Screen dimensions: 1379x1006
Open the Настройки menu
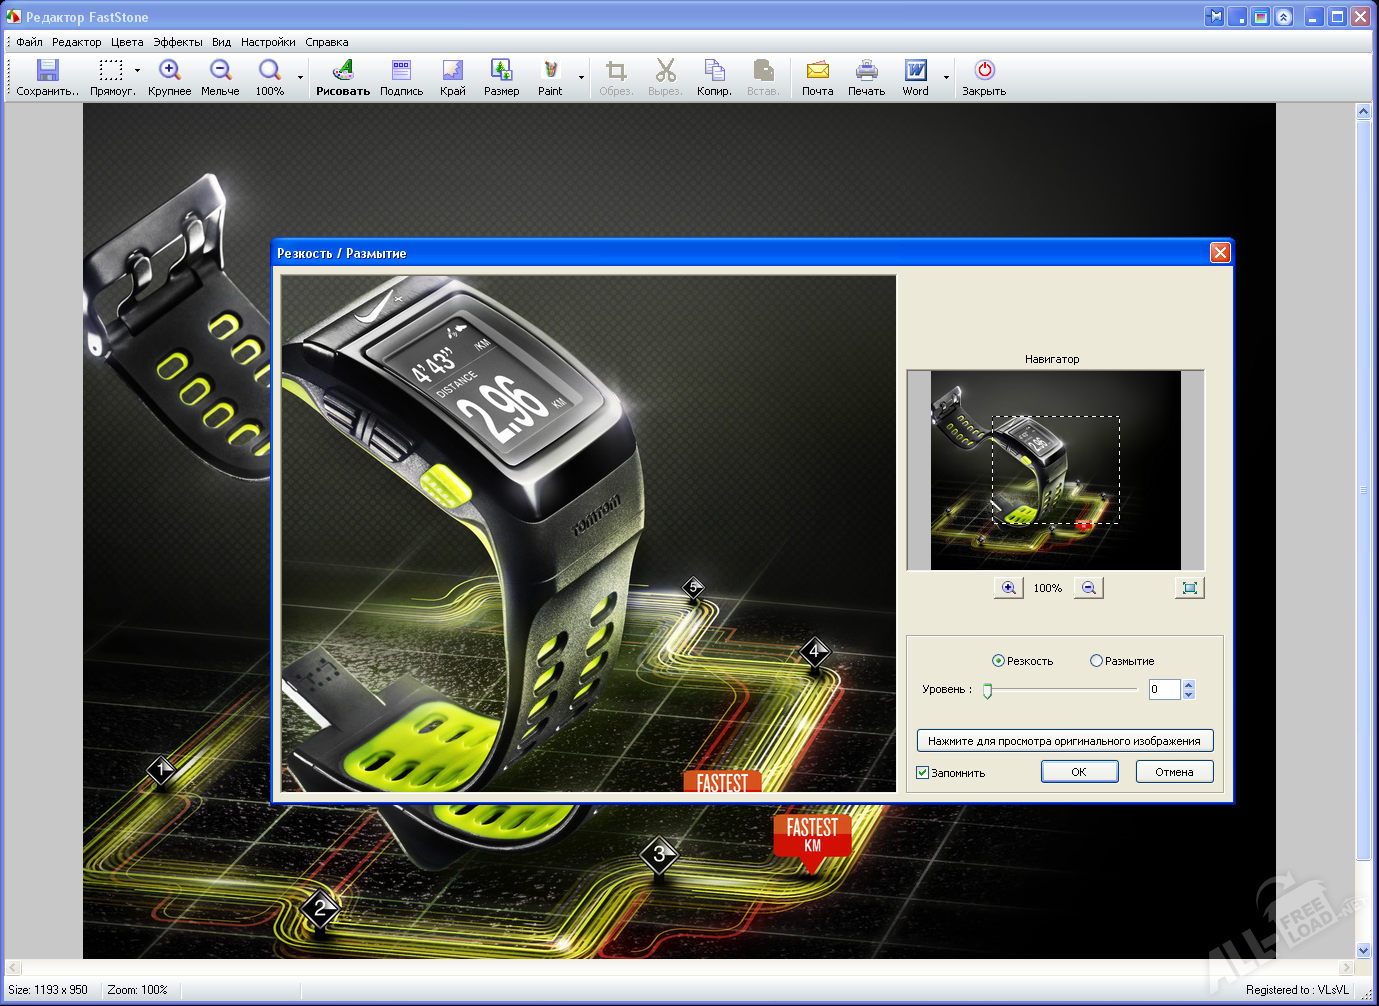tap(268, 42)
